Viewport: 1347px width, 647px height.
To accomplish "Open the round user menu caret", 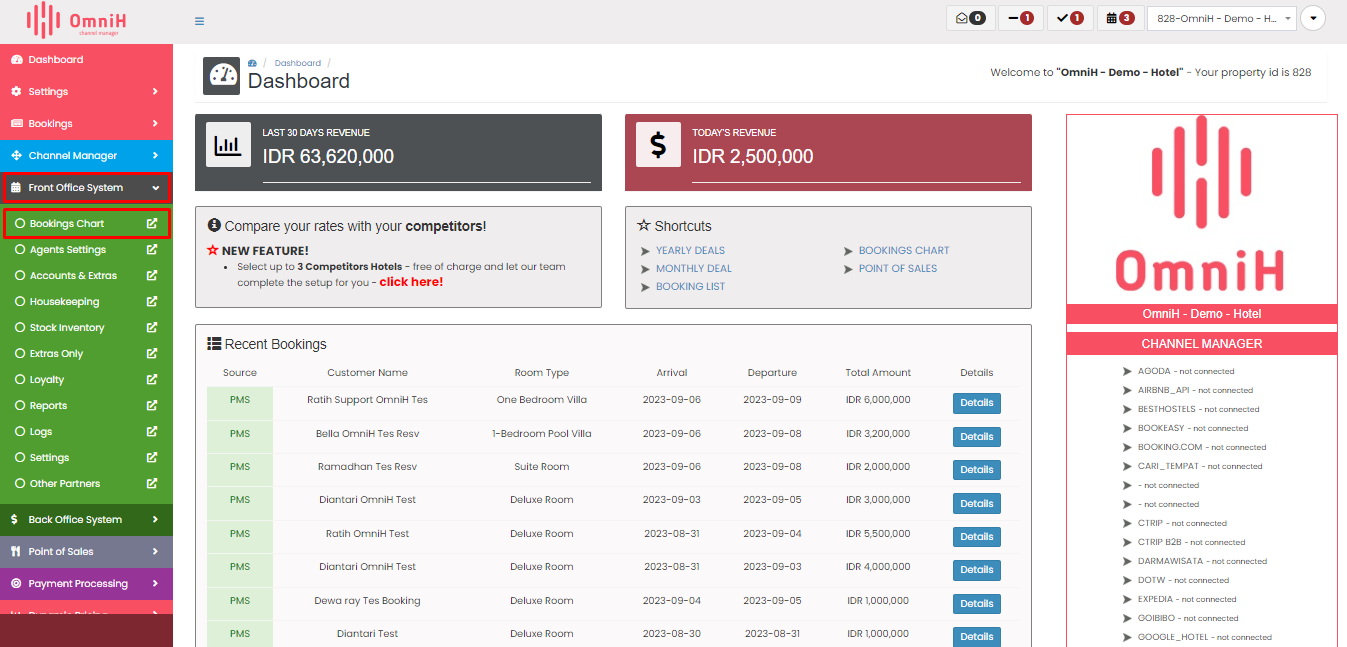I will [1312, 18].
